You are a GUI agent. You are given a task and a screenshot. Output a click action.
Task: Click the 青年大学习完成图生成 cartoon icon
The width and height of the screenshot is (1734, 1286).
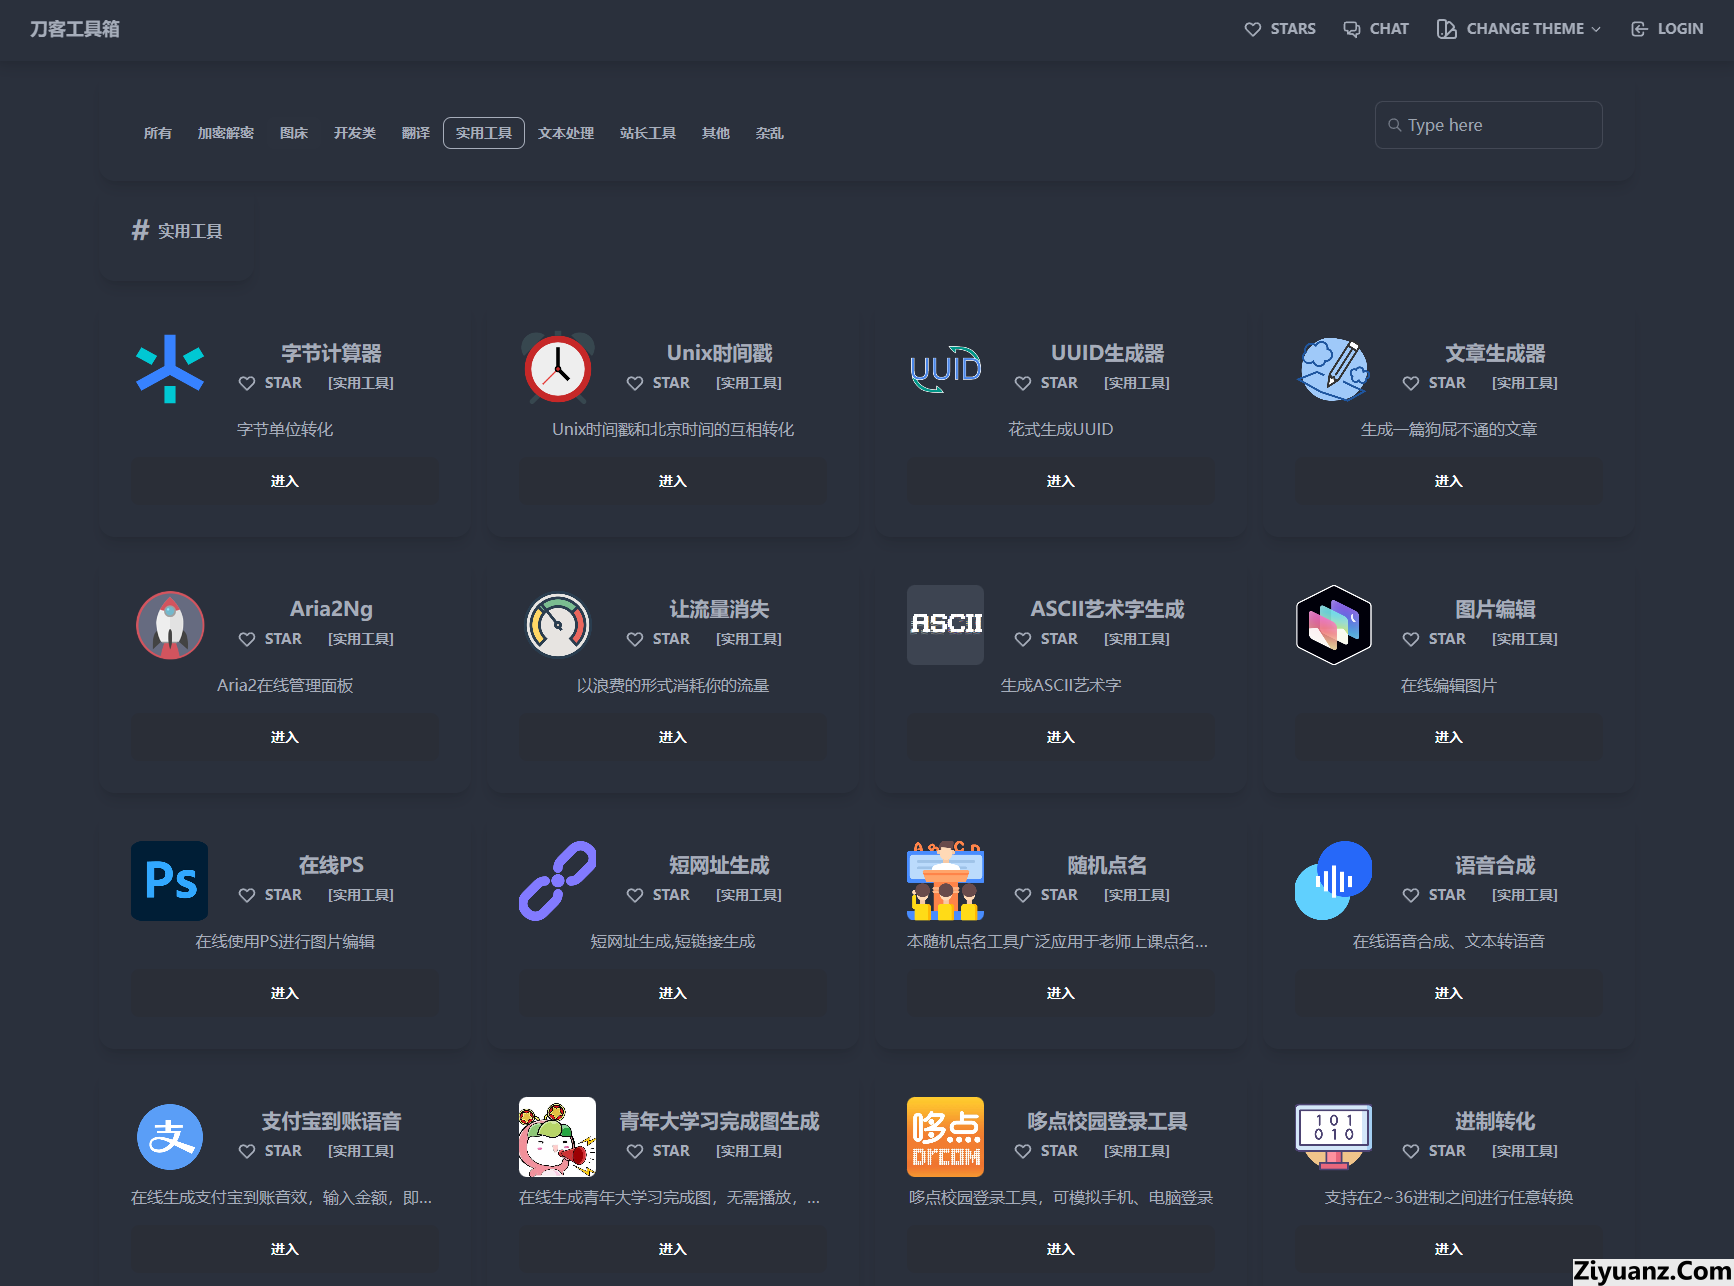point(558,1137)
